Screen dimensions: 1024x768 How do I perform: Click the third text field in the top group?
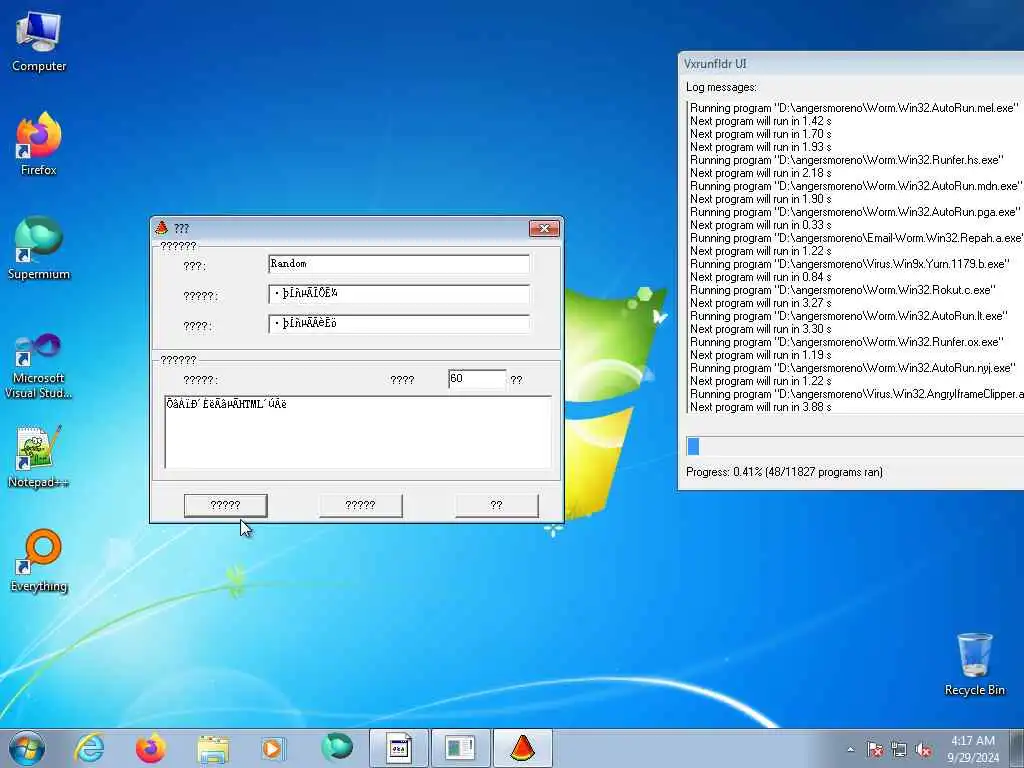pyautogui.click(x=399, y=324)
